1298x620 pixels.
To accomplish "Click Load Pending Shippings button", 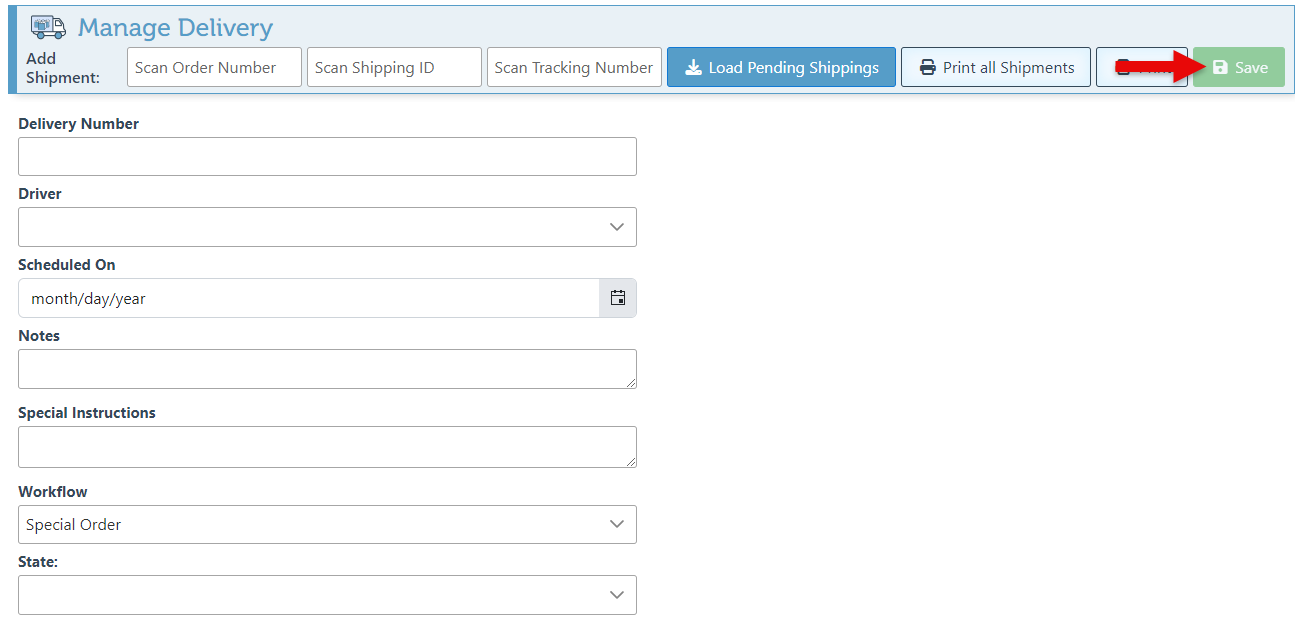I will point(781,68).
